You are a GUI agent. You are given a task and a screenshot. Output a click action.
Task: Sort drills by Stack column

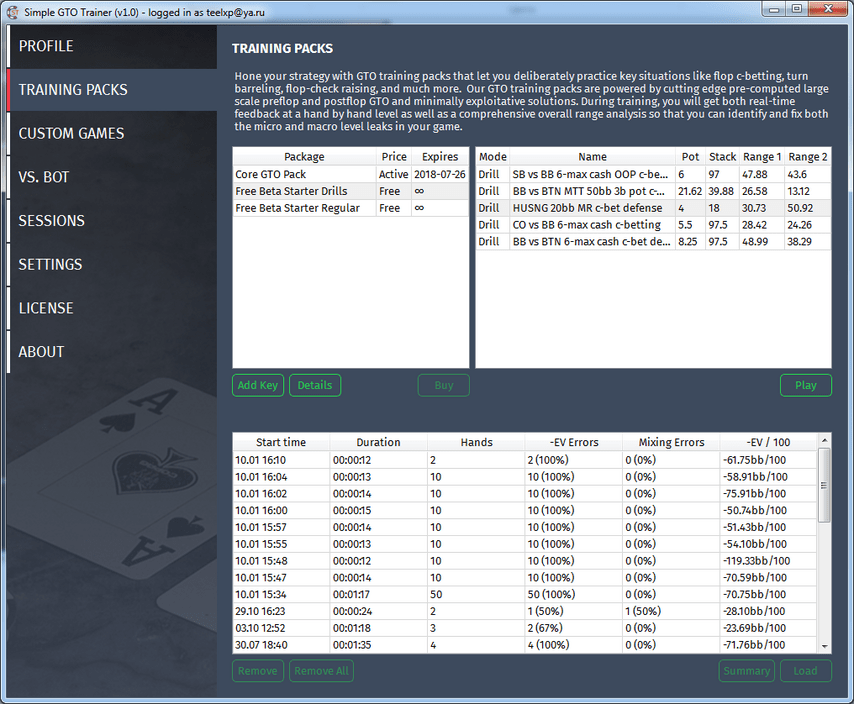(x=722, y=157)
